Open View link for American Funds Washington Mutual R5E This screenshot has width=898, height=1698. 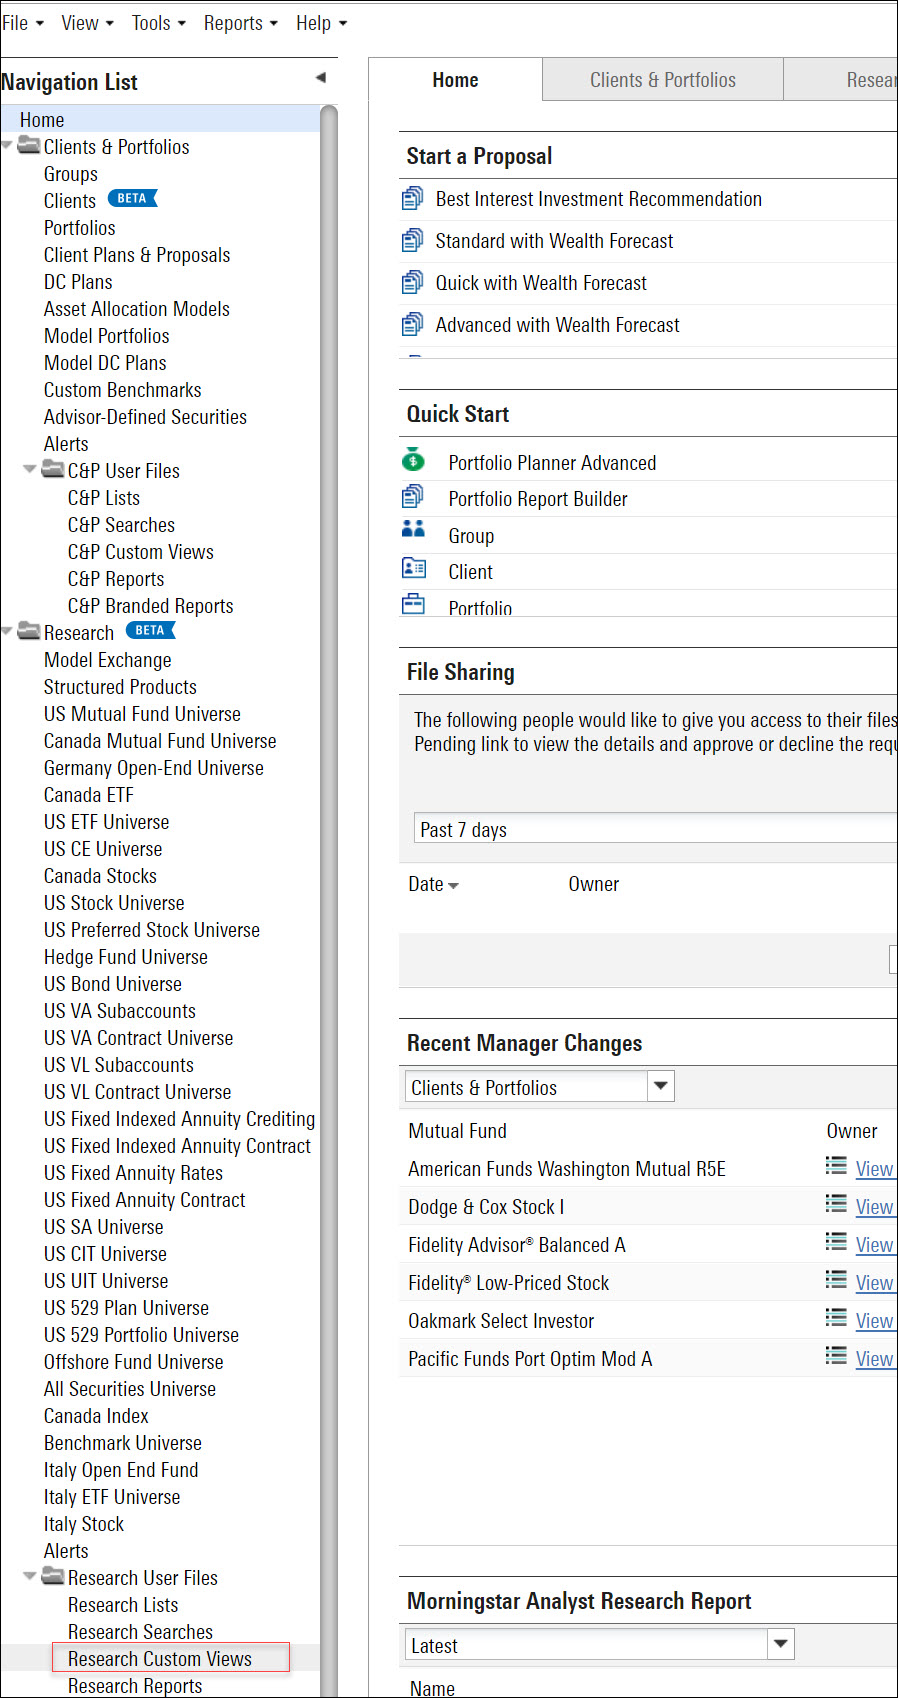(874, 1168)
